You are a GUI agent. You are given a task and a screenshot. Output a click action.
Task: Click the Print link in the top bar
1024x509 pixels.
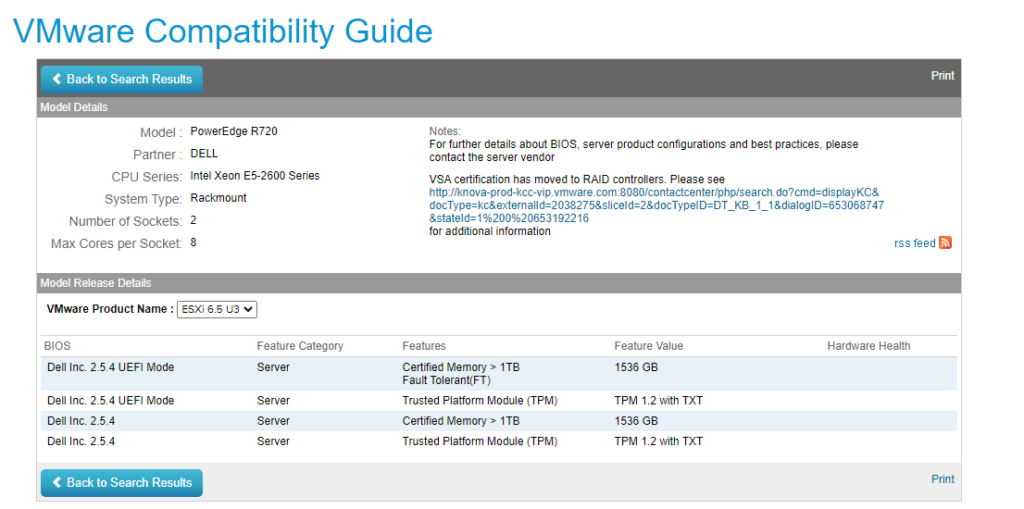(942, 76)
